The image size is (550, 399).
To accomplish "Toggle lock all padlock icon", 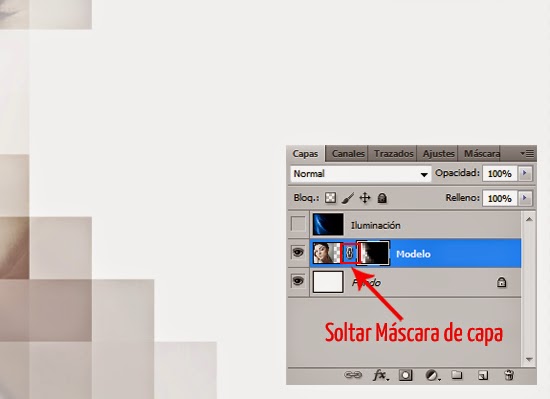I will pos(382,198).
